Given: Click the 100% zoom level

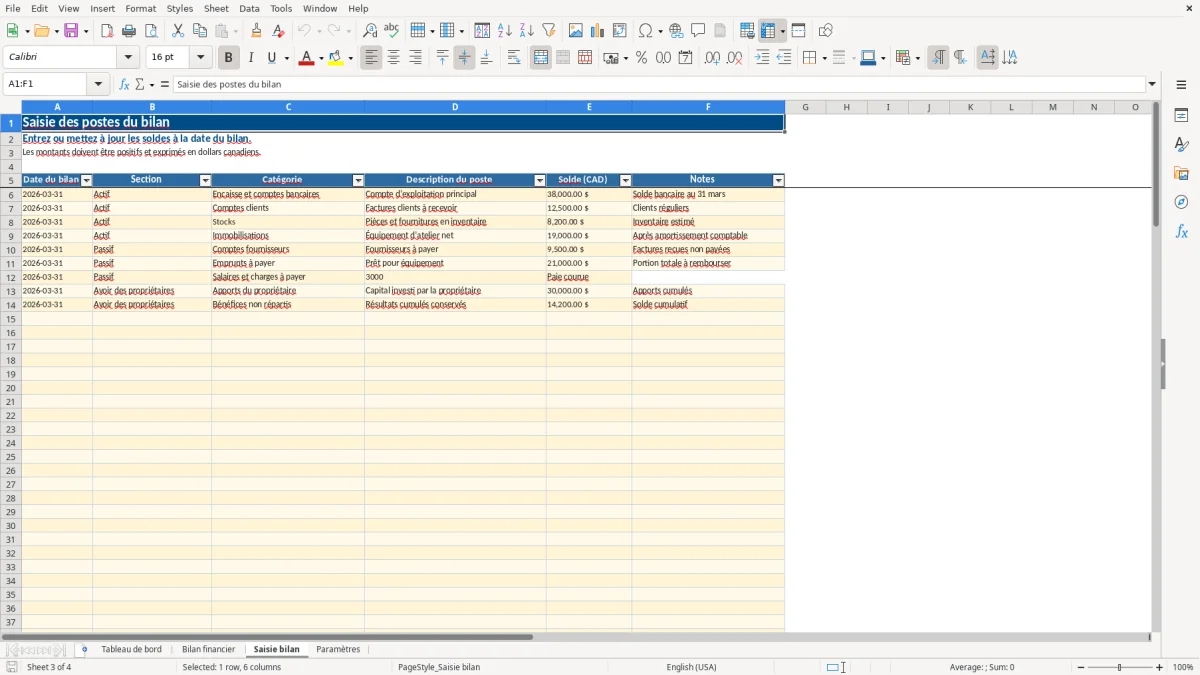Looking at the screenshot, I should [1183, 667].
